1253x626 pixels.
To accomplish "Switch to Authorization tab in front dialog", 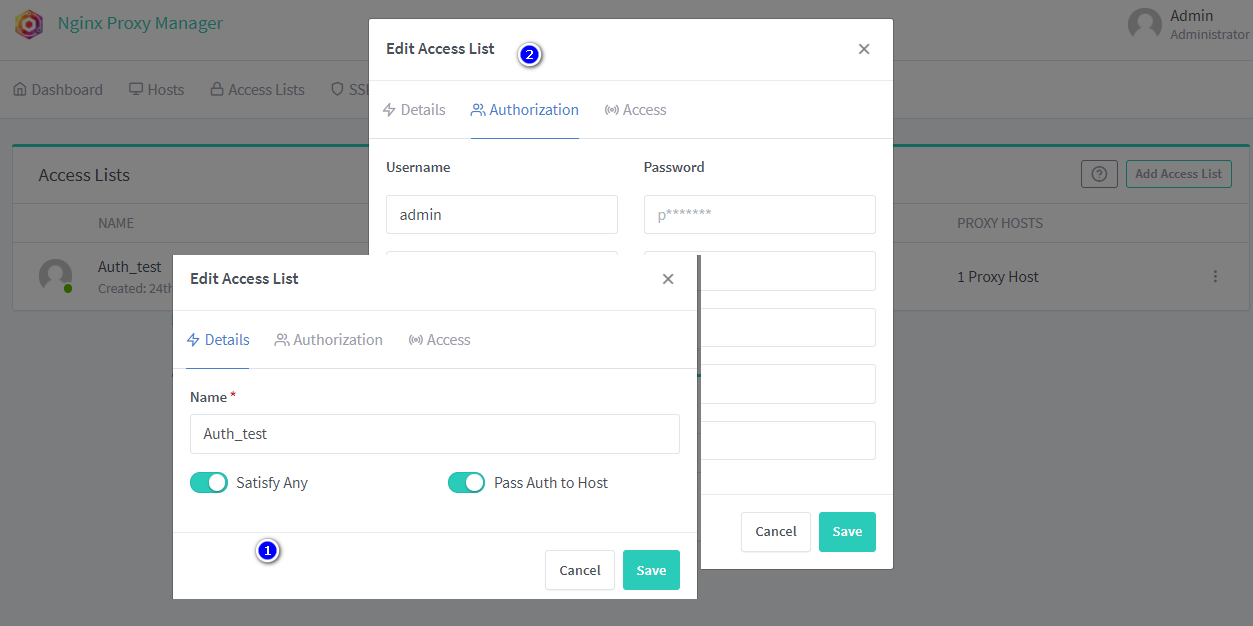I will (x=329, y=340).
